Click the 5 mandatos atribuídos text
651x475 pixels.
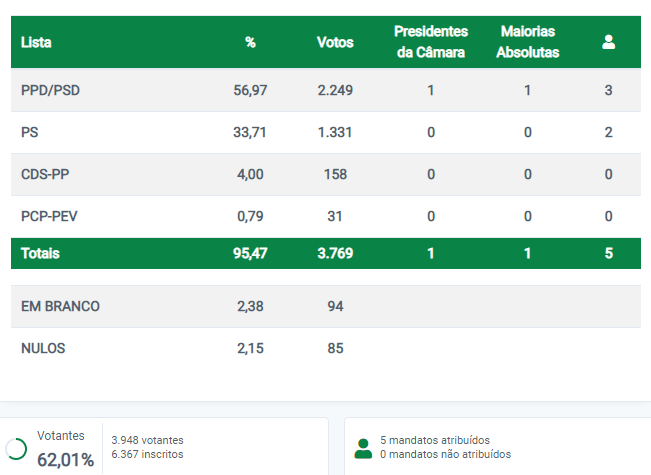pos(435,440)
